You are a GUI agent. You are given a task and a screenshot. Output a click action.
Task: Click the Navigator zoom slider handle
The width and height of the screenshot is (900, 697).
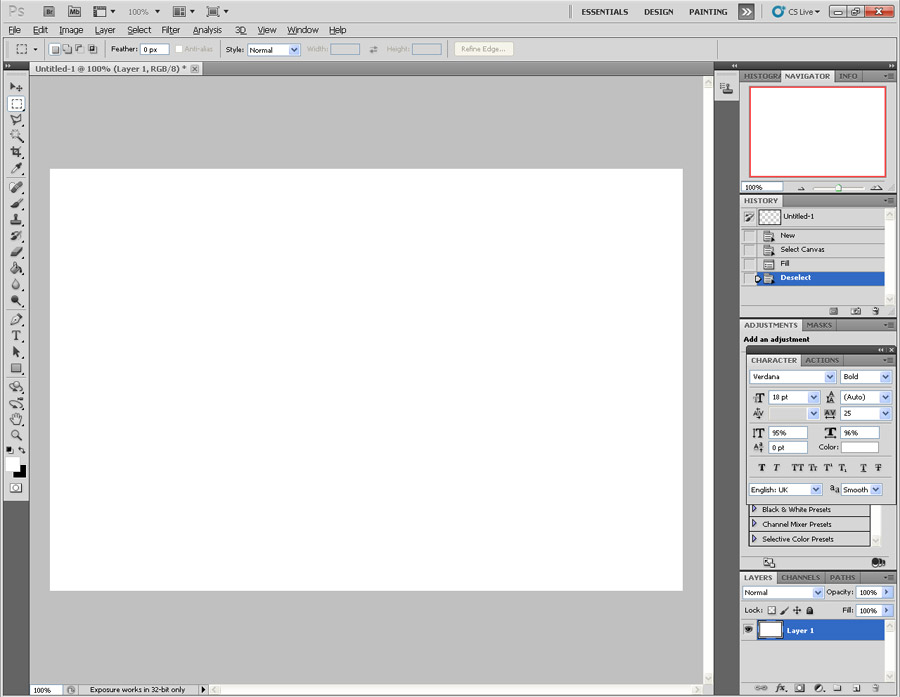click(839, 188)
